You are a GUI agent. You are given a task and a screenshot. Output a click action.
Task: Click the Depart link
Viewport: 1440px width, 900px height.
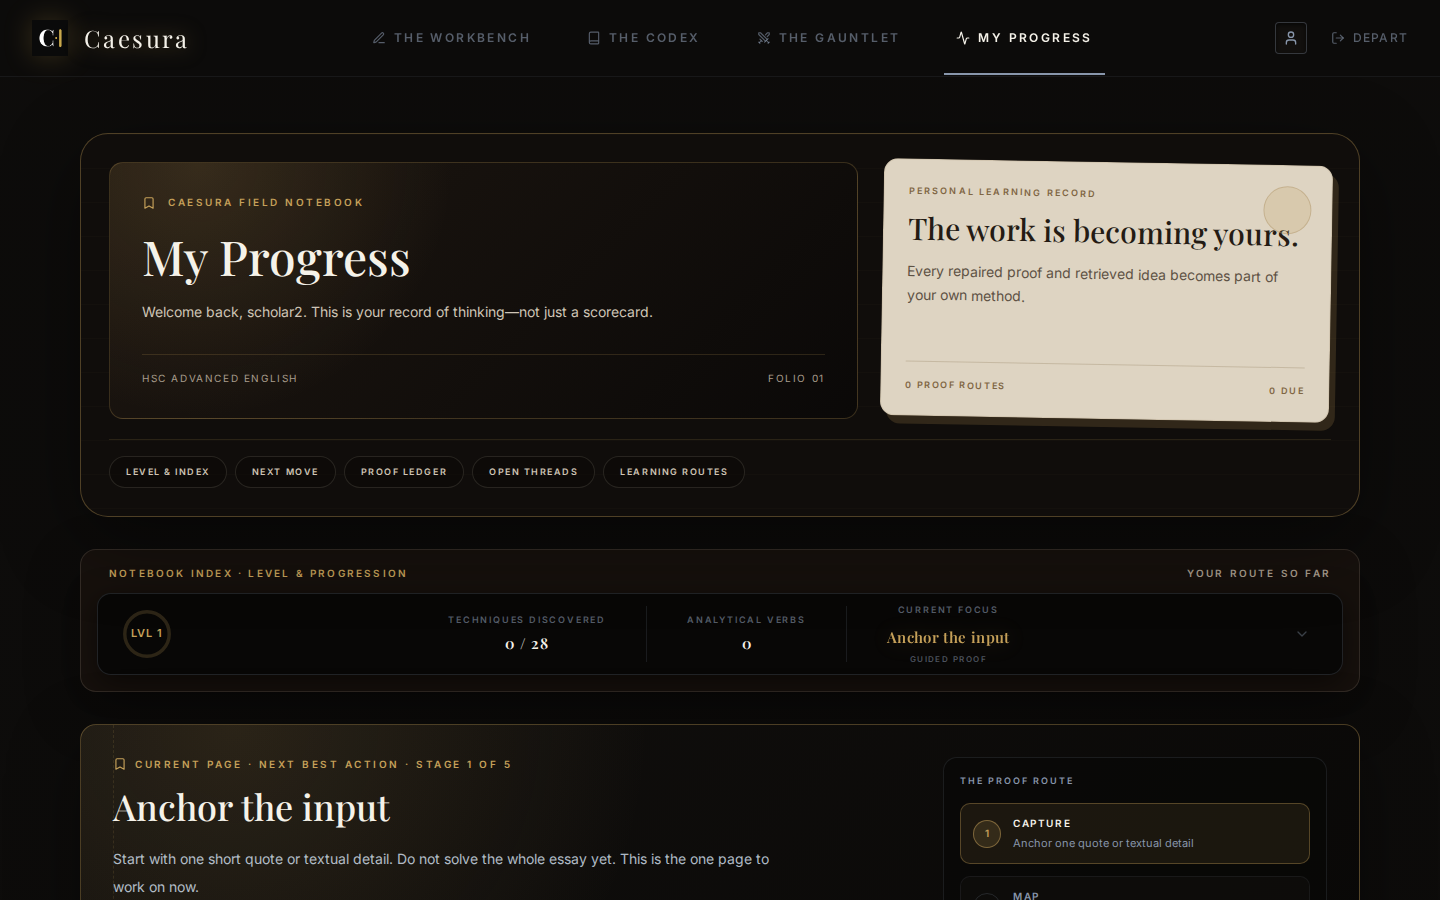(1369, 38)
